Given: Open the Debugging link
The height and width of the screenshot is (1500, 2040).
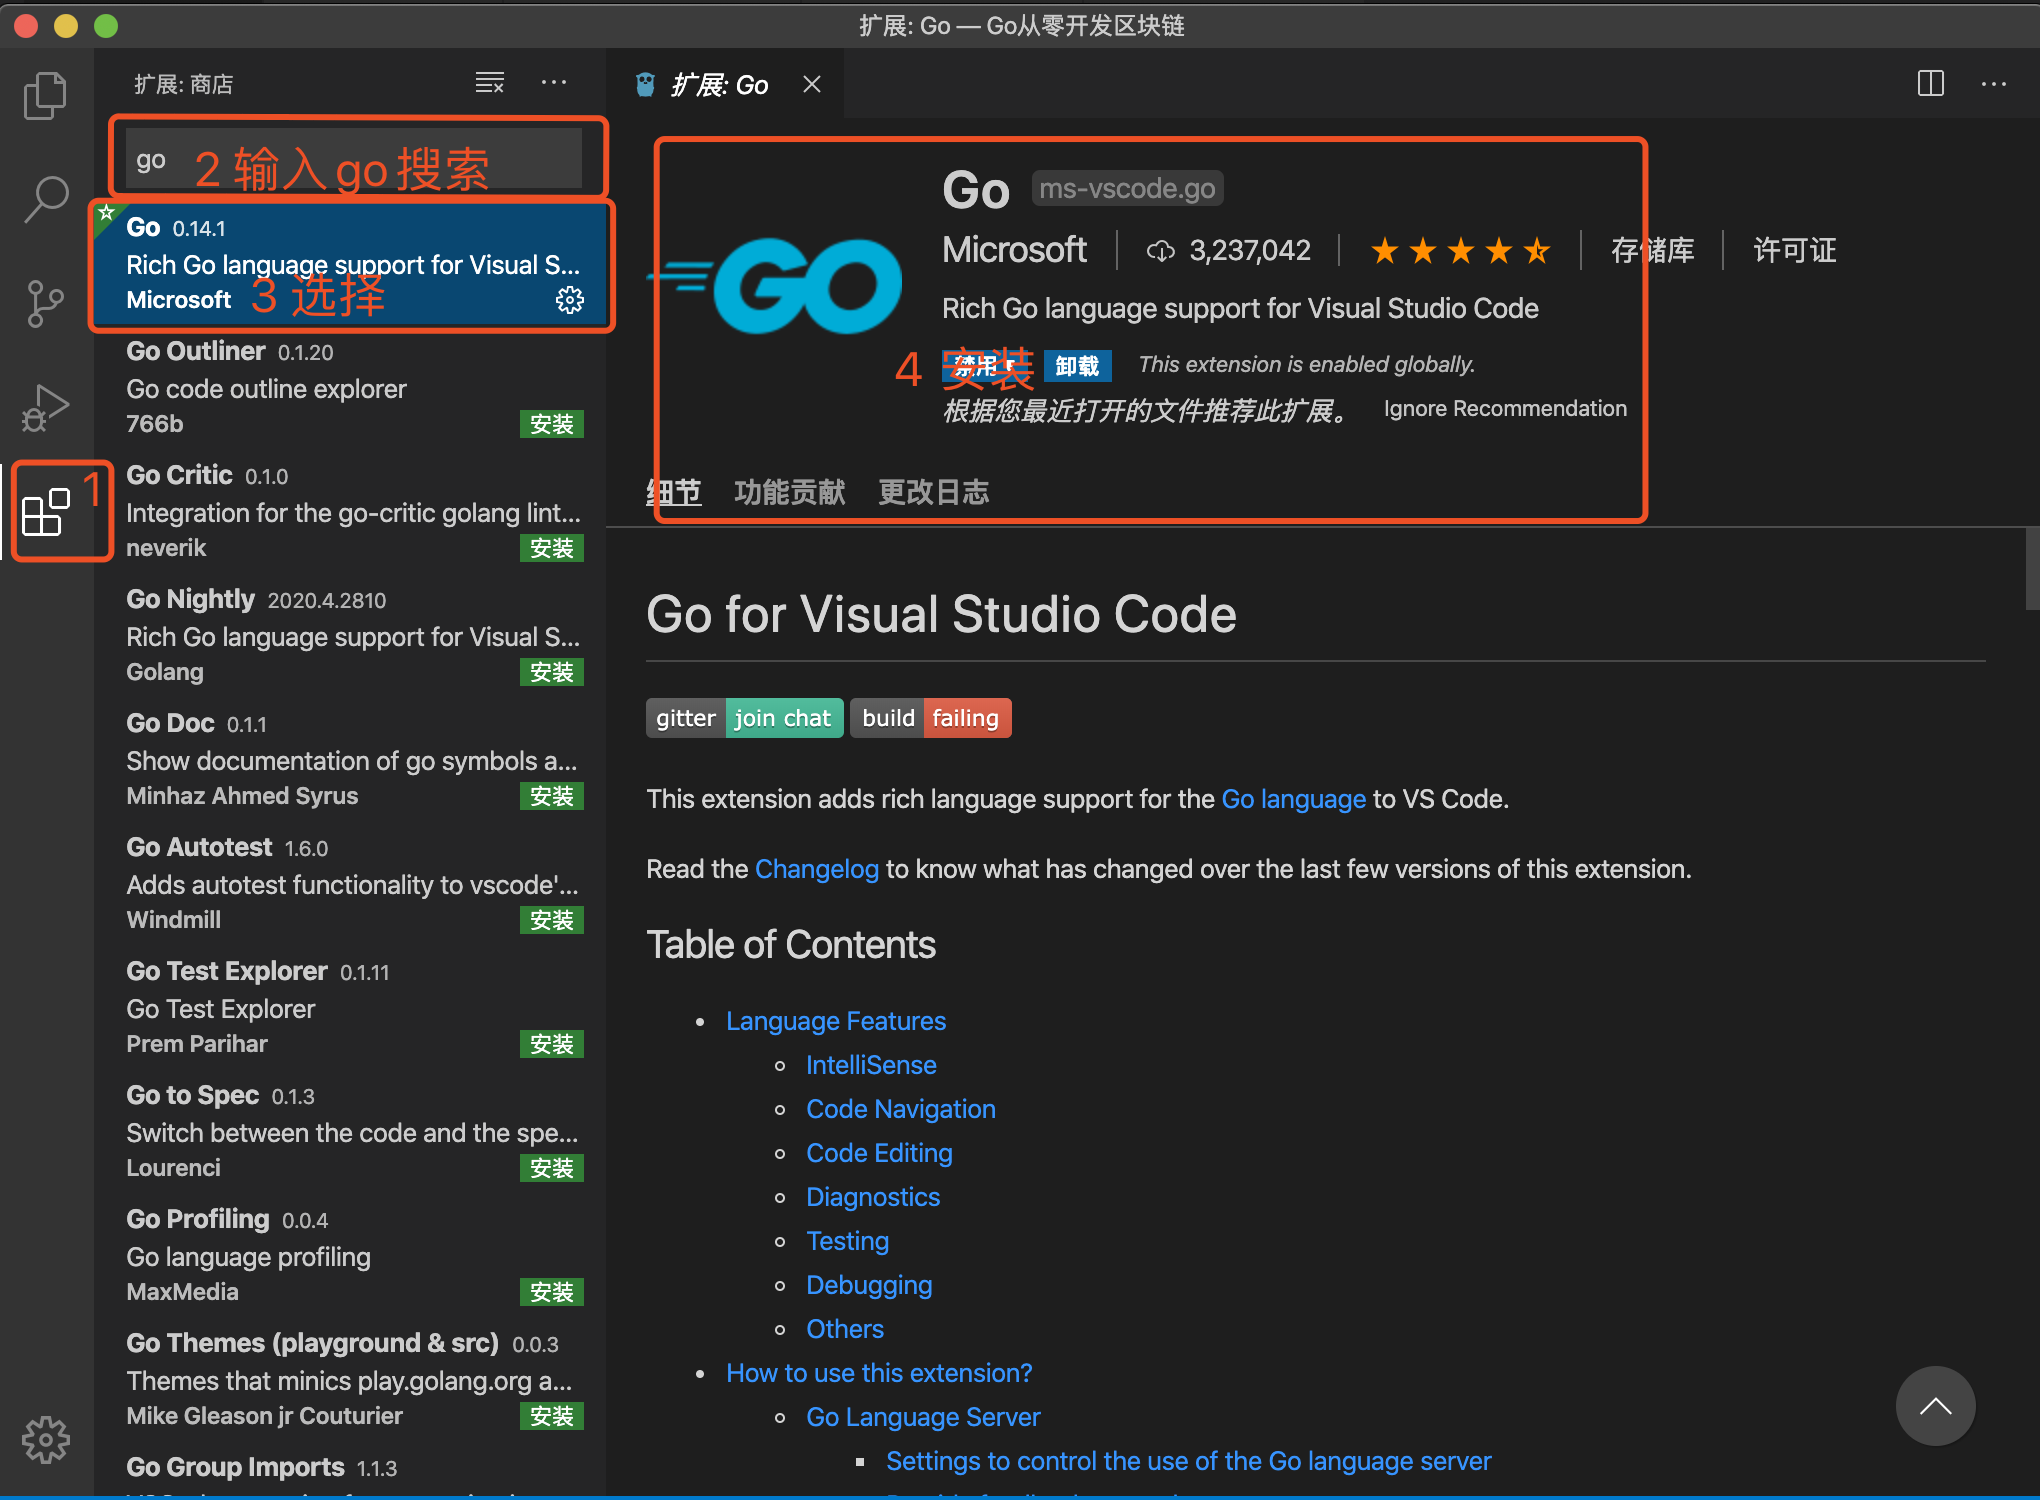Looking at the screenshot, I should [869, 1285].
